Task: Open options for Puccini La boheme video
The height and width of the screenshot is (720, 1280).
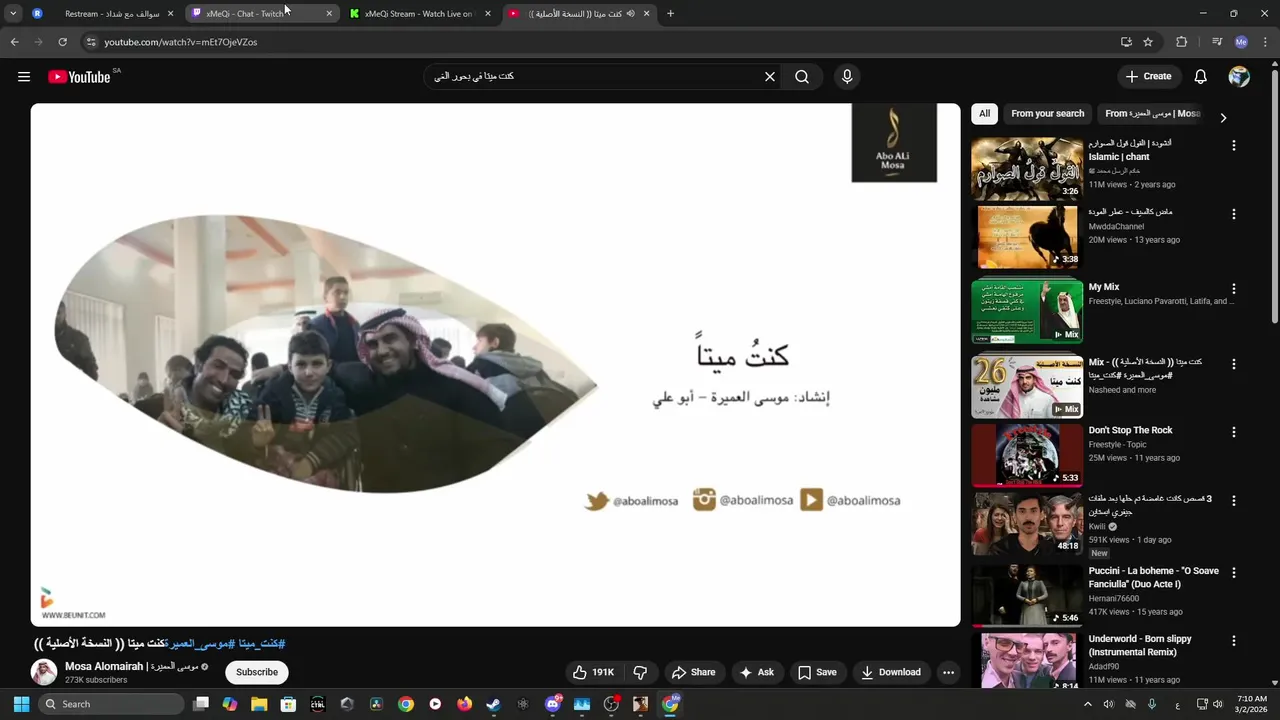Action: click(x=1233, y=573)
